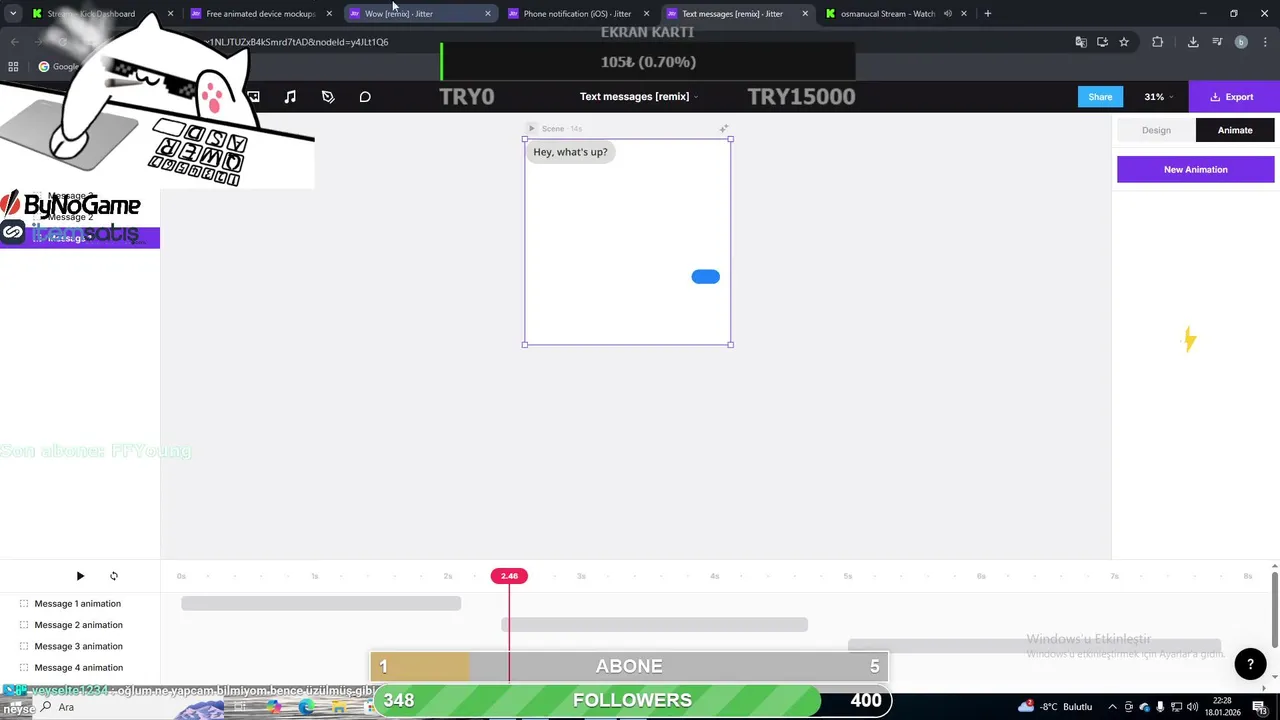
Task: Toggle loop playback in the timeline
Action: pos(114,576)
